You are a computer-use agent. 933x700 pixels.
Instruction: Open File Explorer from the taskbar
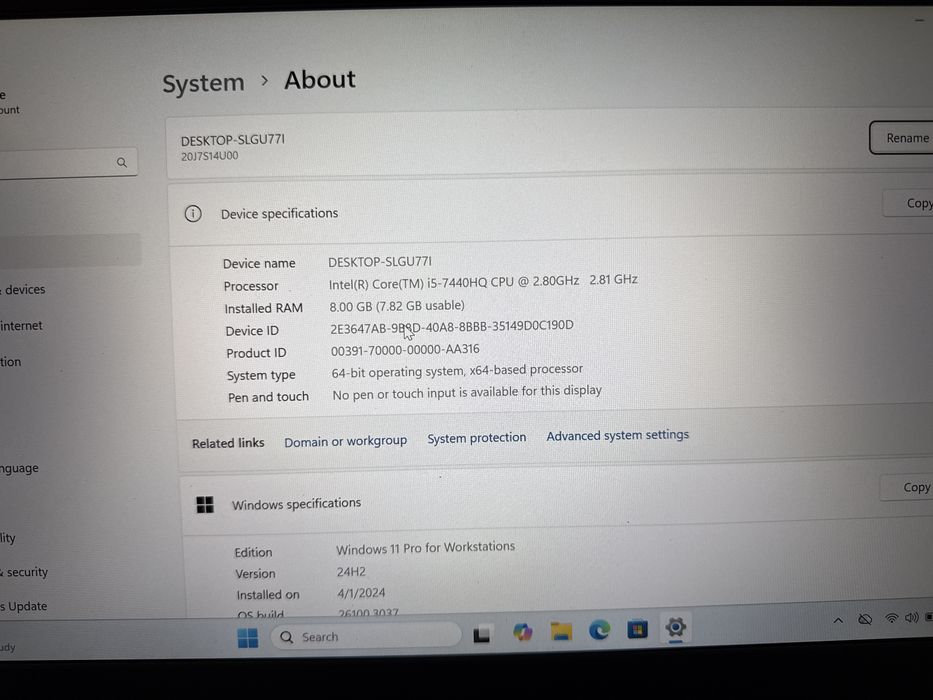click(x=561, y=631)
